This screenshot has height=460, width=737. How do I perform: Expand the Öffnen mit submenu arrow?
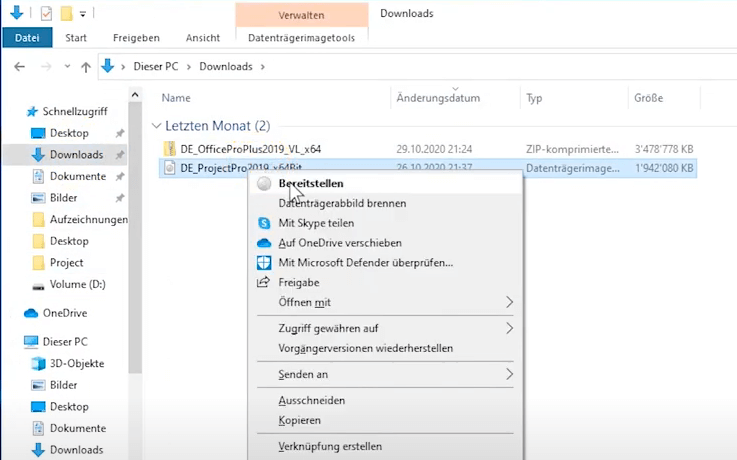(x=509, y=302)
